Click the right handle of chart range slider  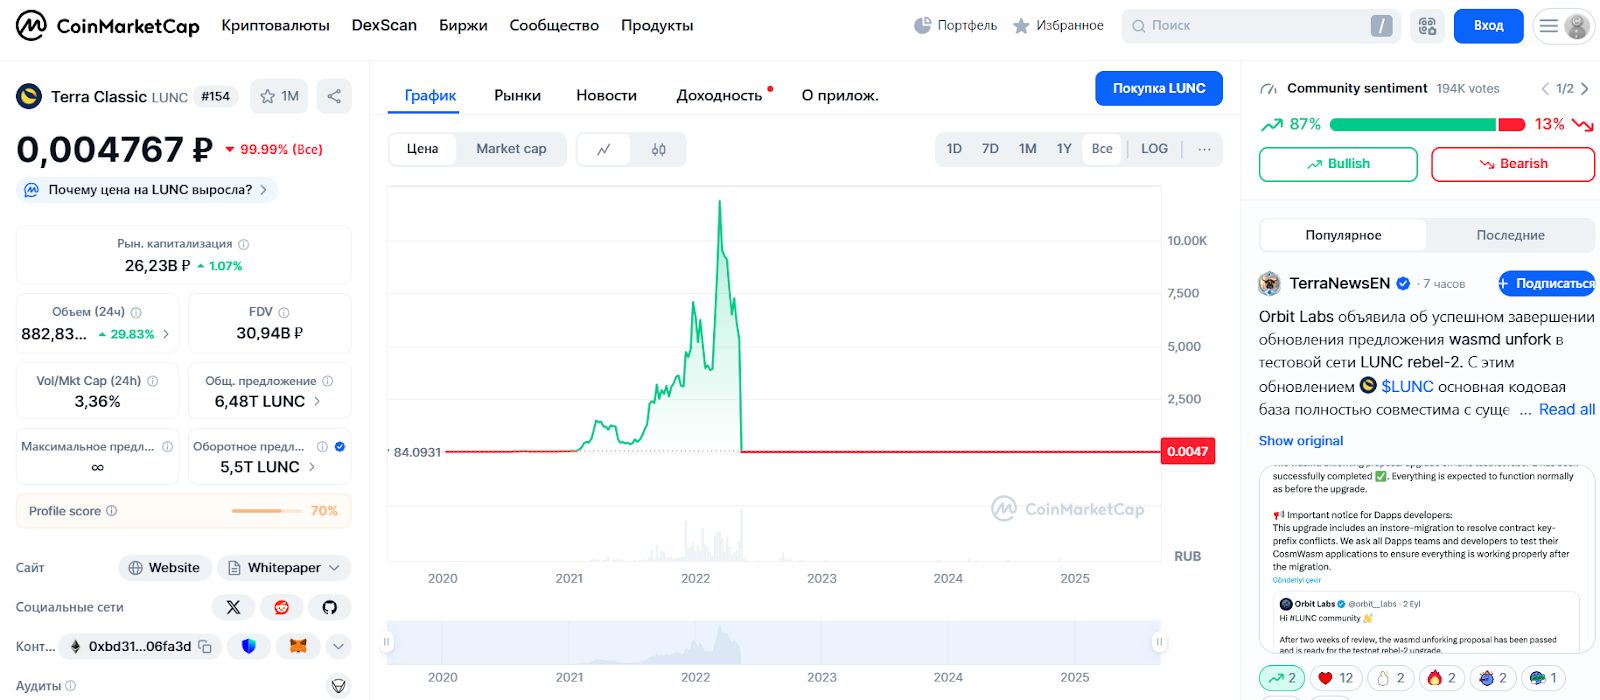pos(1159,642)
